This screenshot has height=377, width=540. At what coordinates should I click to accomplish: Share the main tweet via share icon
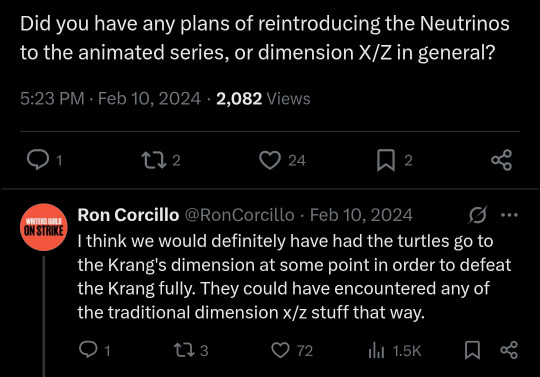coord(501,160)
